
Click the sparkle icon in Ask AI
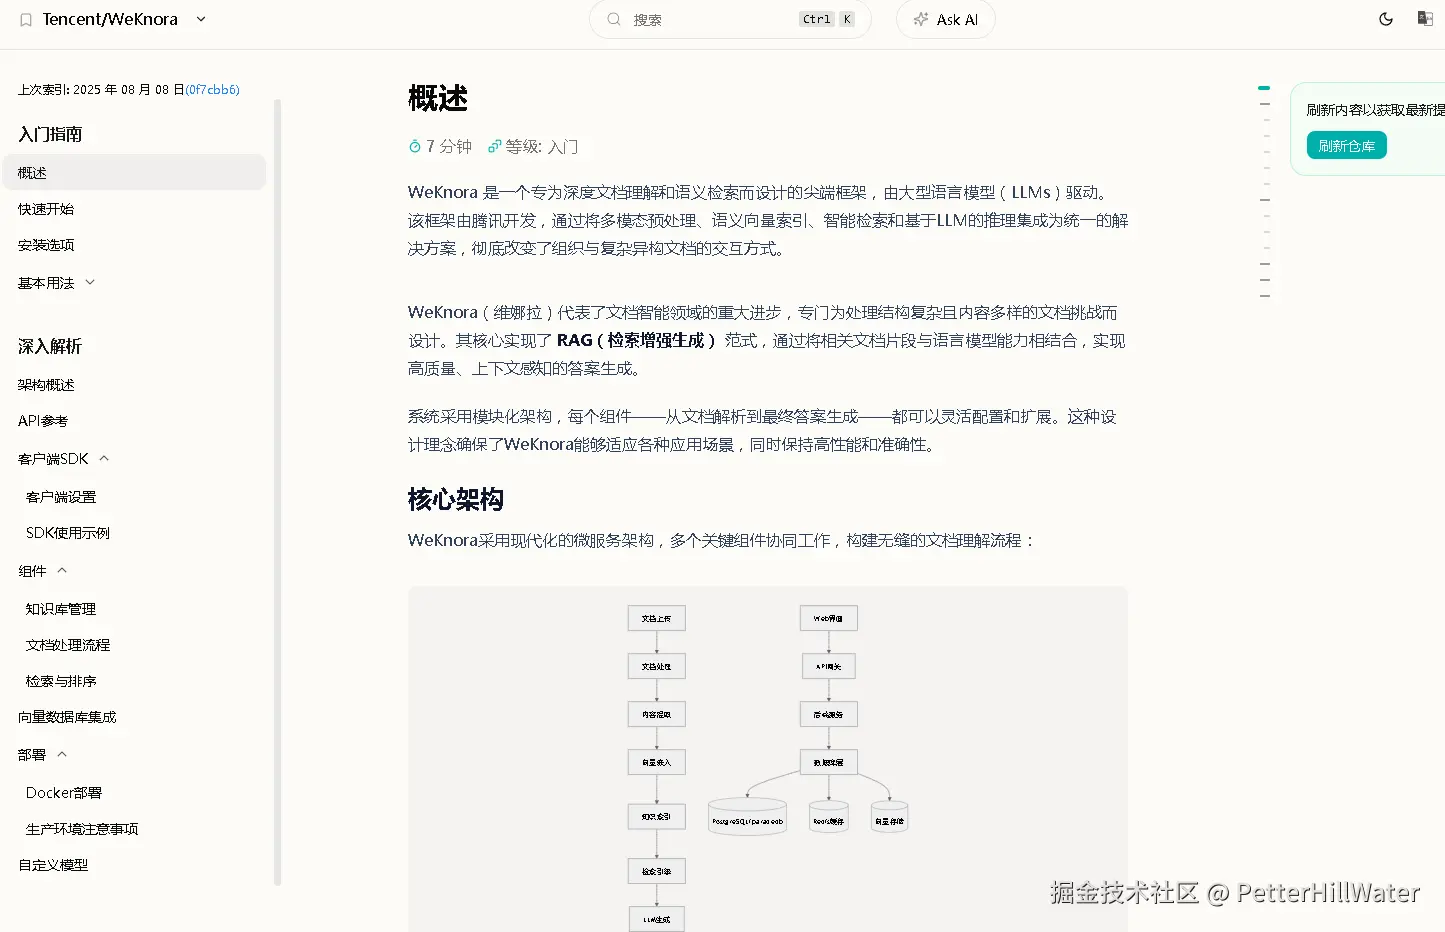coord(921,19)
